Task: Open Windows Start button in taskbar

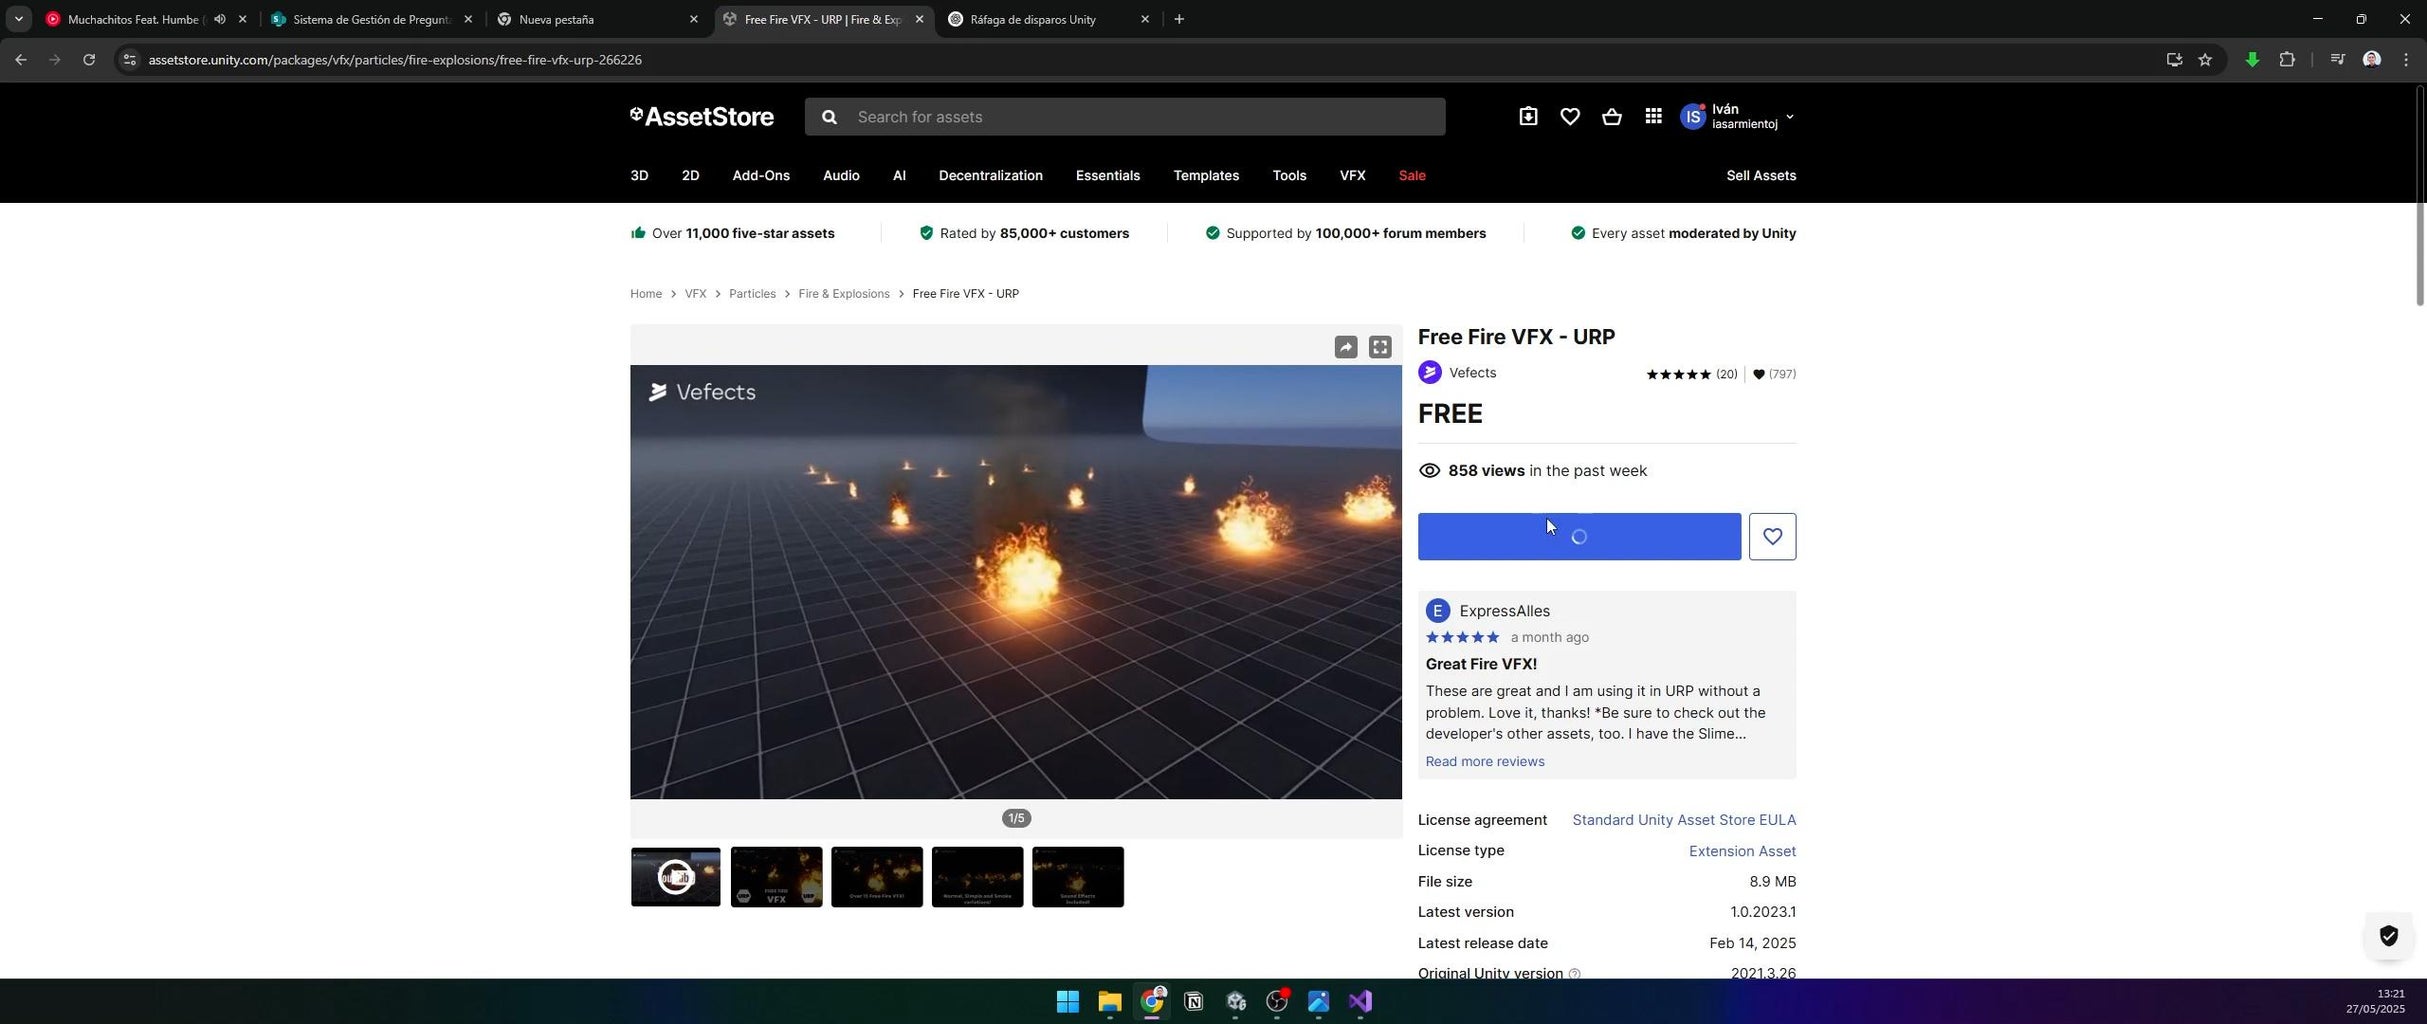Action: (1068, 1002)
